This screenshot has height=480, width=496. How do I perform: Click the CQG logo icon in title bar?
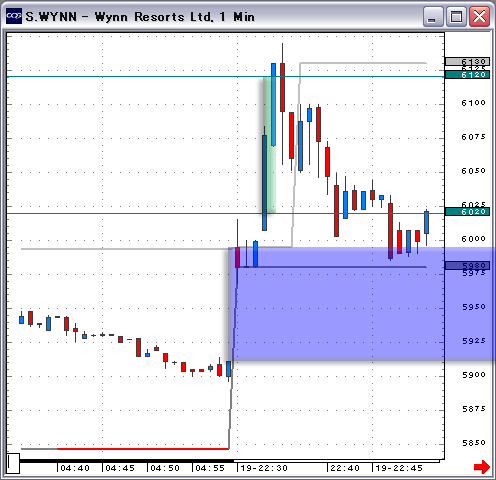pos(14,16)
